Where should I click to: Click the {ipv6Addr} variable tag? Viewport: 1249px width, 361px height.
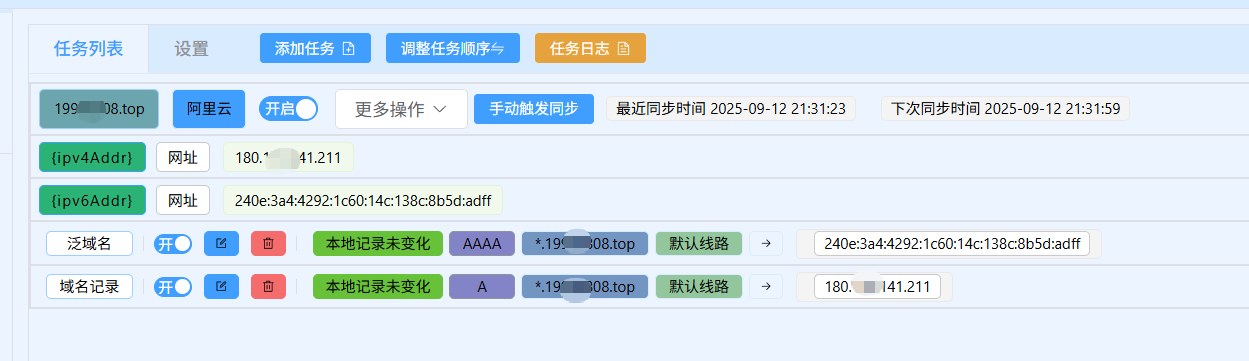tap(92, 200)
